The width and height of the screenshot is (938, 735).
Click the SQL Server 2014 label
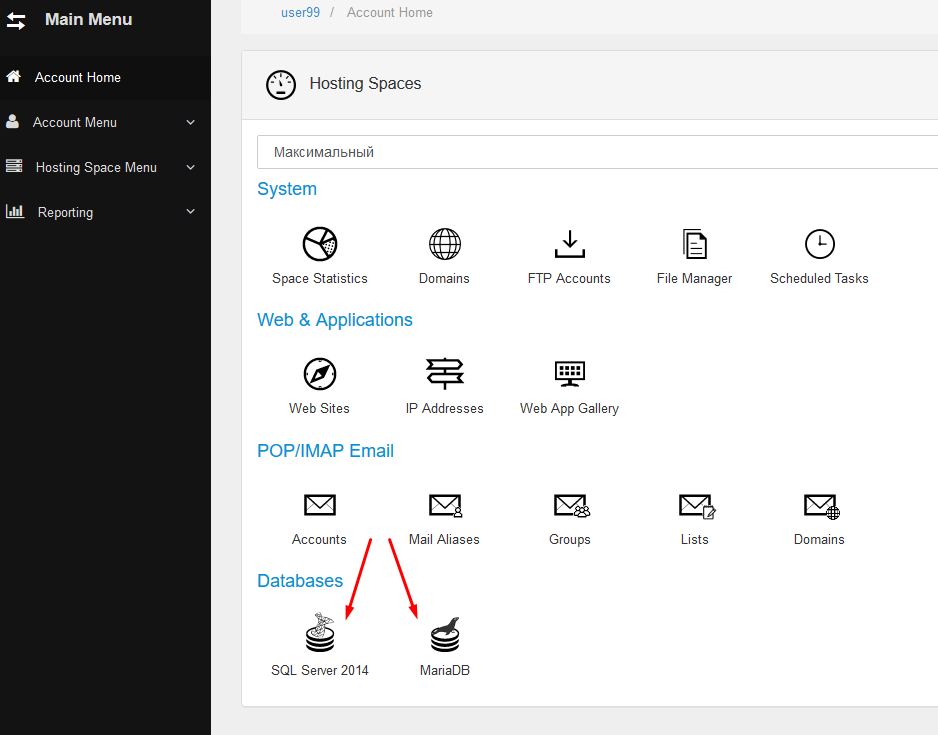pyautogui.click(x=320, y=670)
